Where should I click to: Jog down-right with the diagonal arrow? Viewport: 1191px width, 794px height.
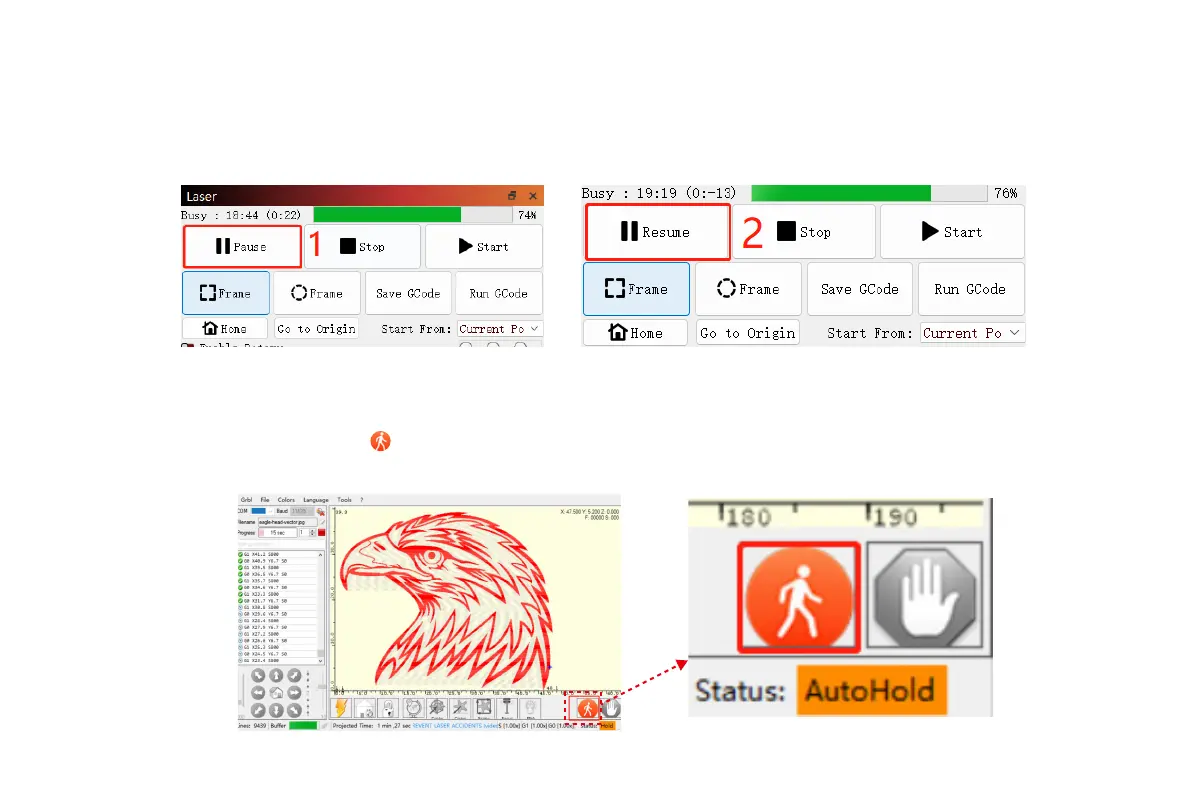[294, 710]
